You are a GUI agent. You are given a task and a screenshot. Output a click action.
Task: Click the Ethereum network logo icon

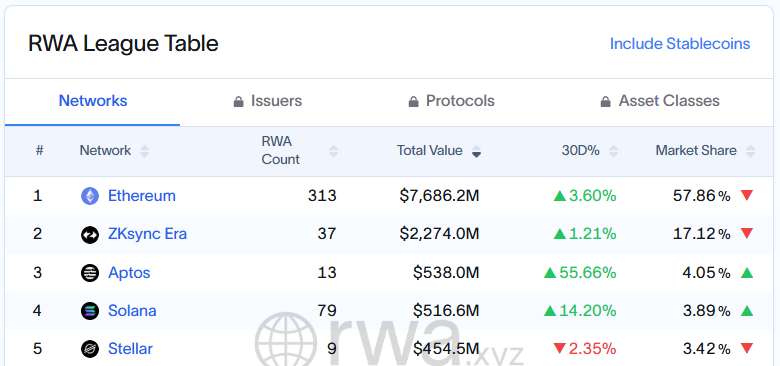[x=90, y=196]
